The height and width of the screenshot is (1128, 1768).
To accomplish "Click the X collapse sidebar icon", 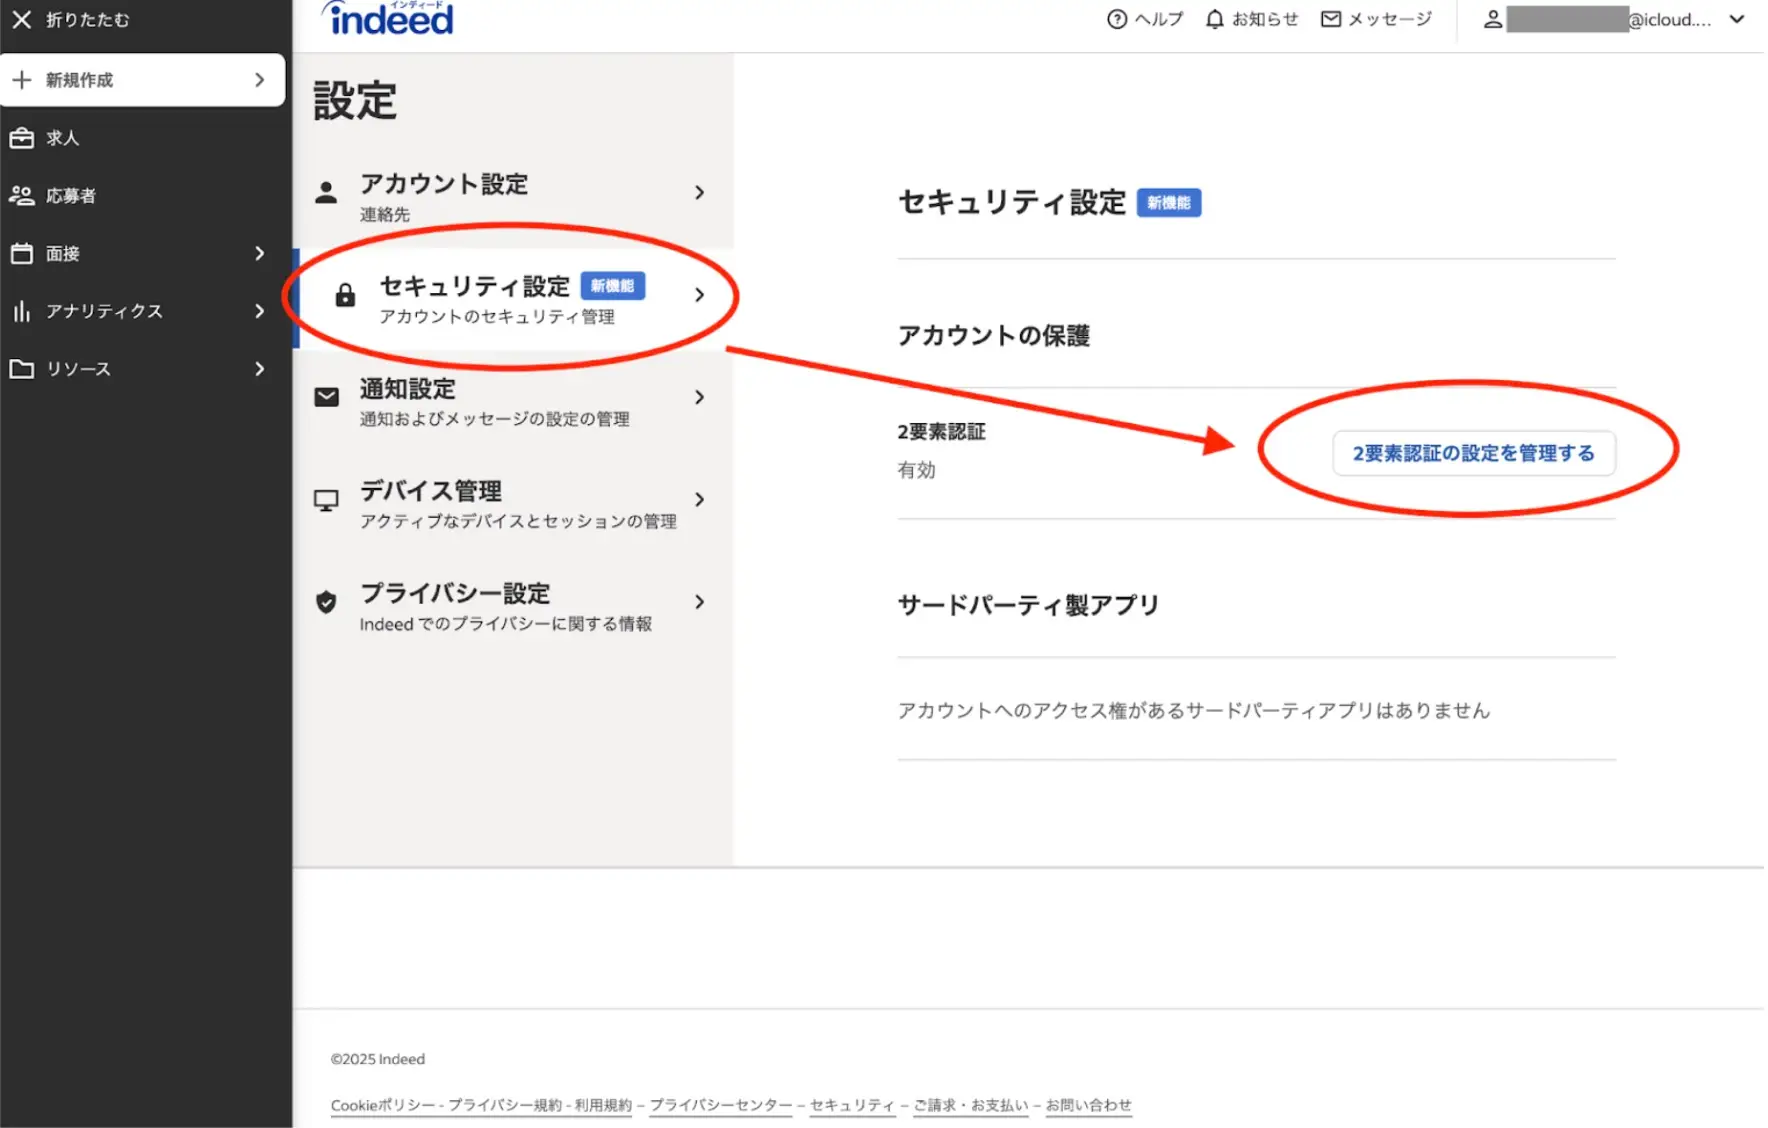I will point(21,19).
